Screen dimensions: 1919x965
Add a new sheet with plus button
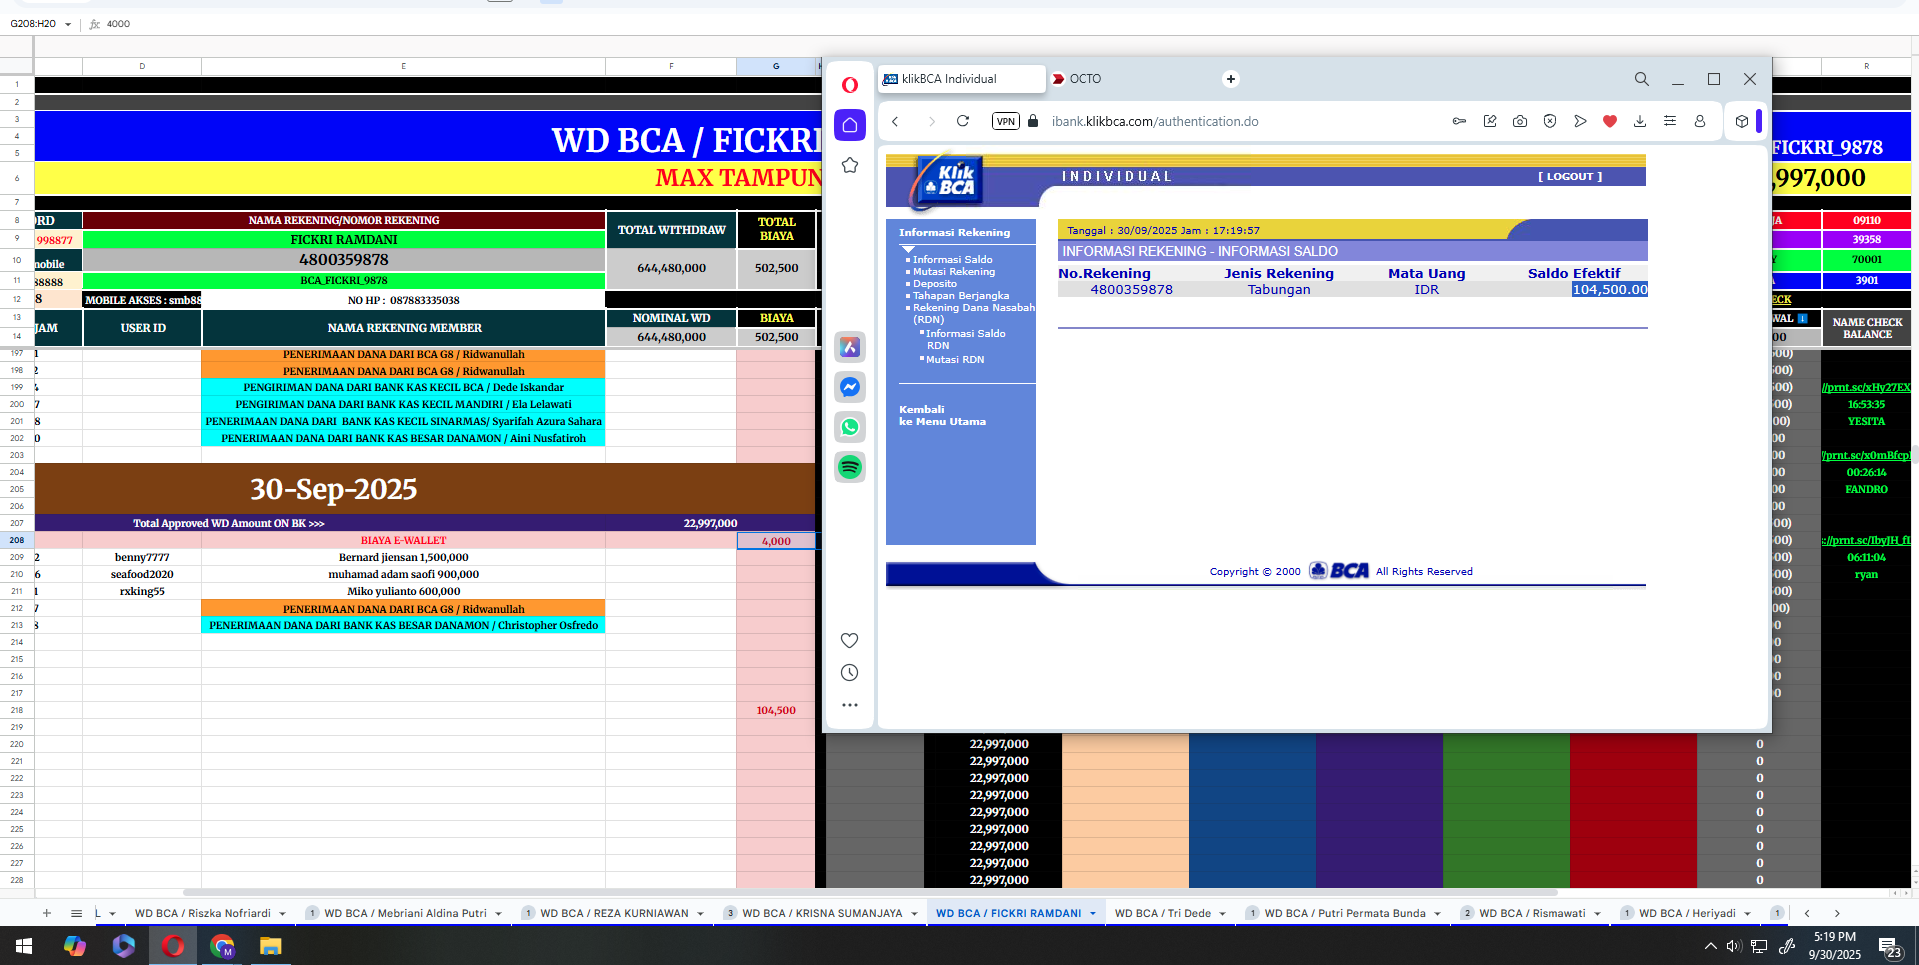click(46, 913)
